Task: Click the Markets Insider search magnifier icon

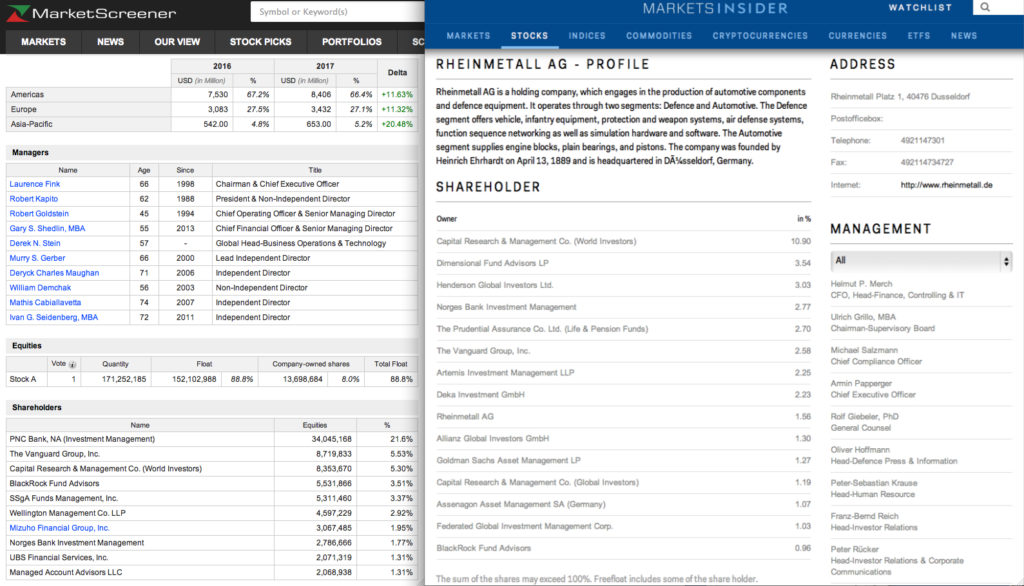Action: (985, 7)
